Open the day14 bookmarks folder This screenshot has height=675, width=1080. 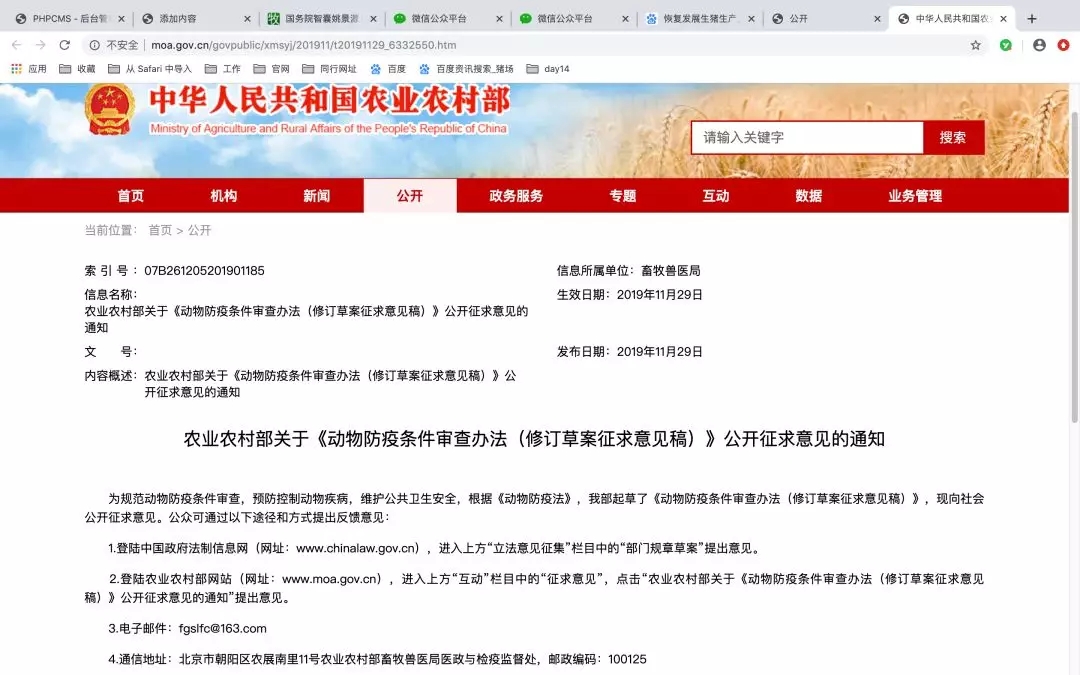tap(548, 69)
